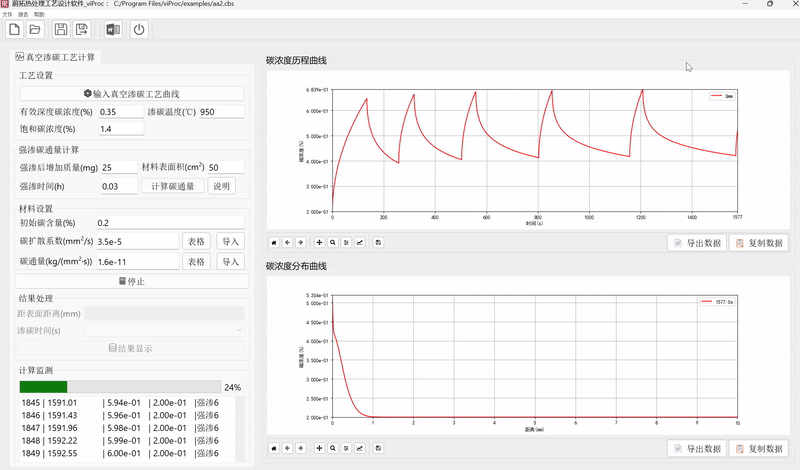Open the 渗碳时间(s) dropdown
This screenshot has height=470, width=800.
(x=165, y=330)
